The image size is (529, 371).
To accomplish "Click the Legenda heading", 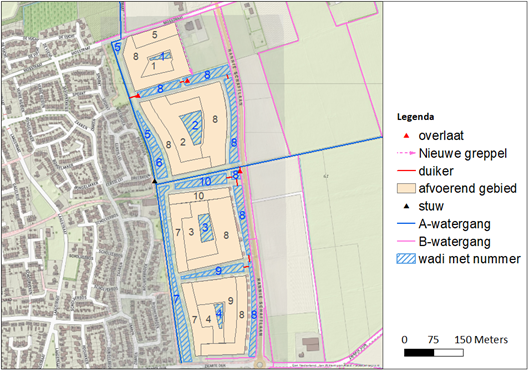I will [415, 117].
